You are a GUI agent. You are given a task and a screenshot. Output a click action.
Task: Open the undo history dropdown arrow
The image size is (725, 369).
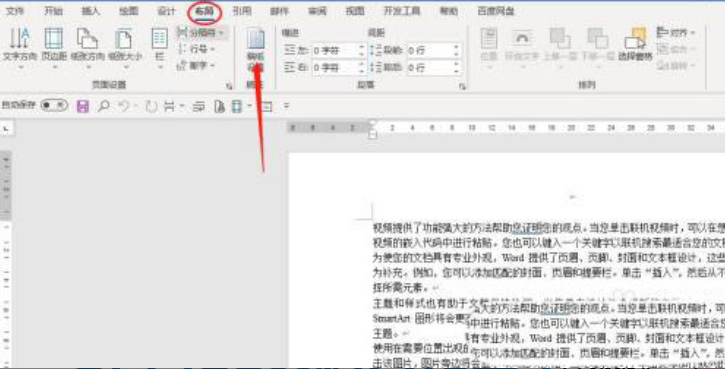coord(135,106)
